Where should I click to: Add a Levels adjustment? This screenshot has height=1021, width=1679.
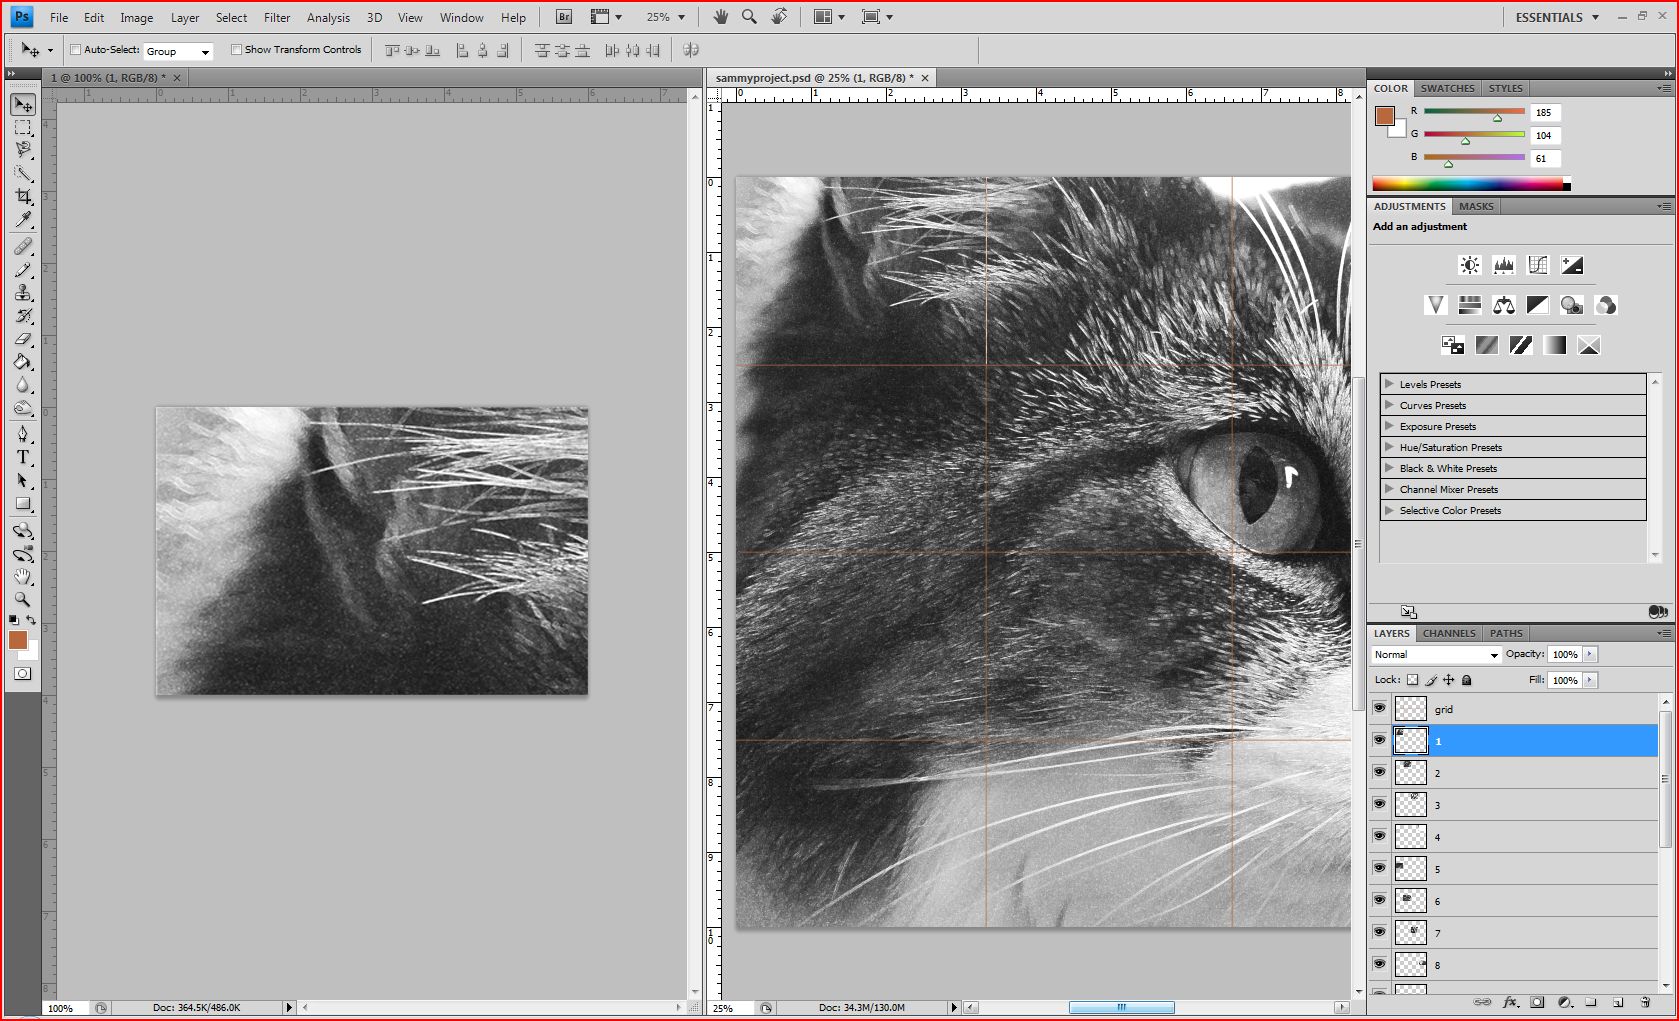(x=1503, y=265)
